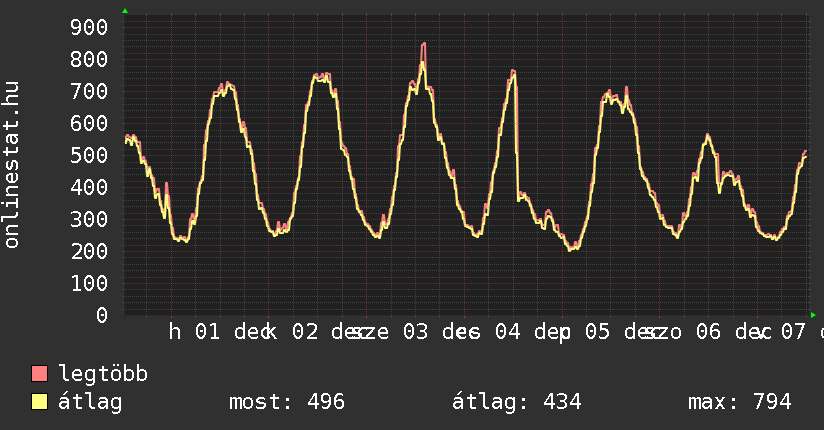Click the yellow átlag legend swatch
This screenshot has width=824, height=430.
pyautogui.click(x=40, y=402)
